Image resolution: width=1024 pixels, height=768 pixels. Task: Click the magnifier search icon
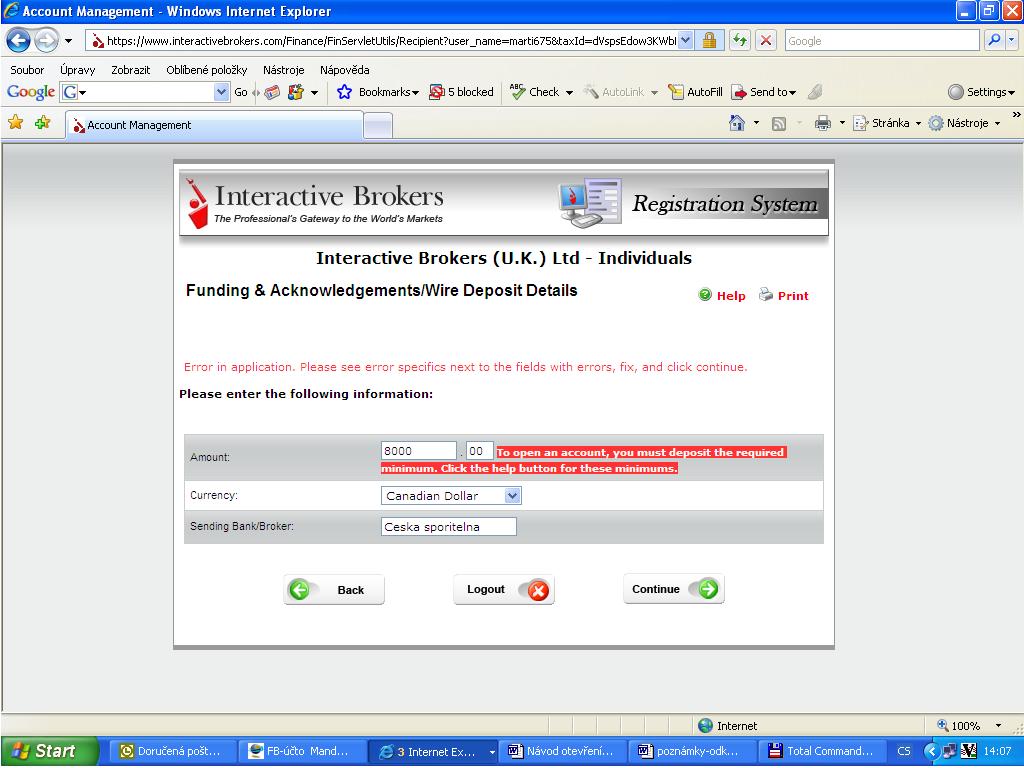pos(994,40)
